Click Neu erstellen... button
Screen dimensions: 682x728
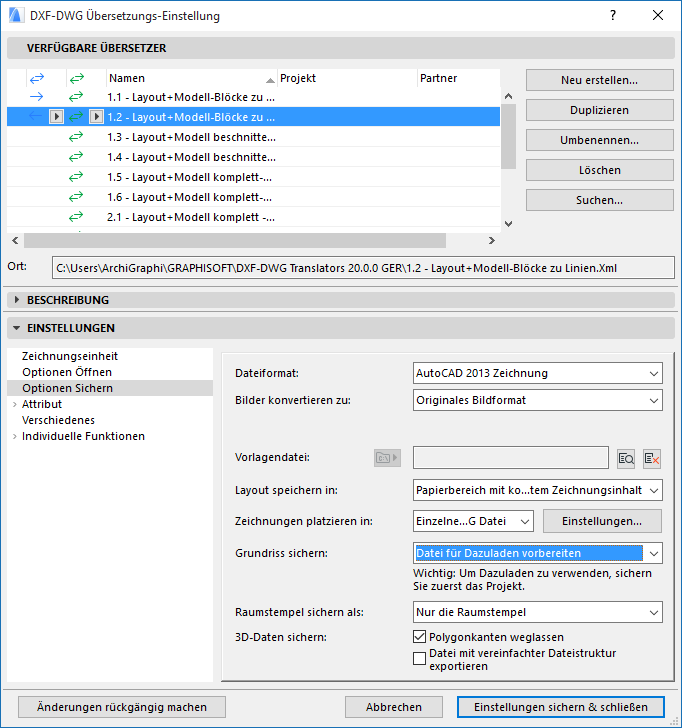(599, 80)
